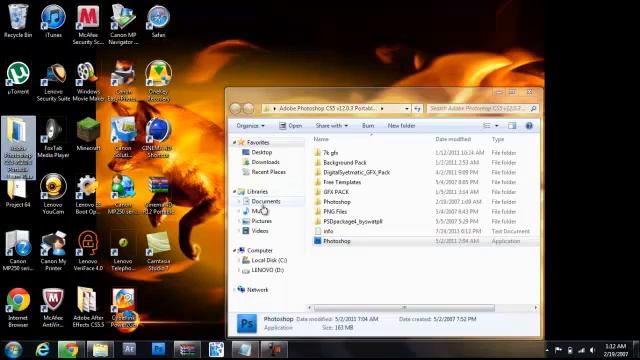Open Lenovo VeriFace 4.0 desktop shortcut

[88, 251]
